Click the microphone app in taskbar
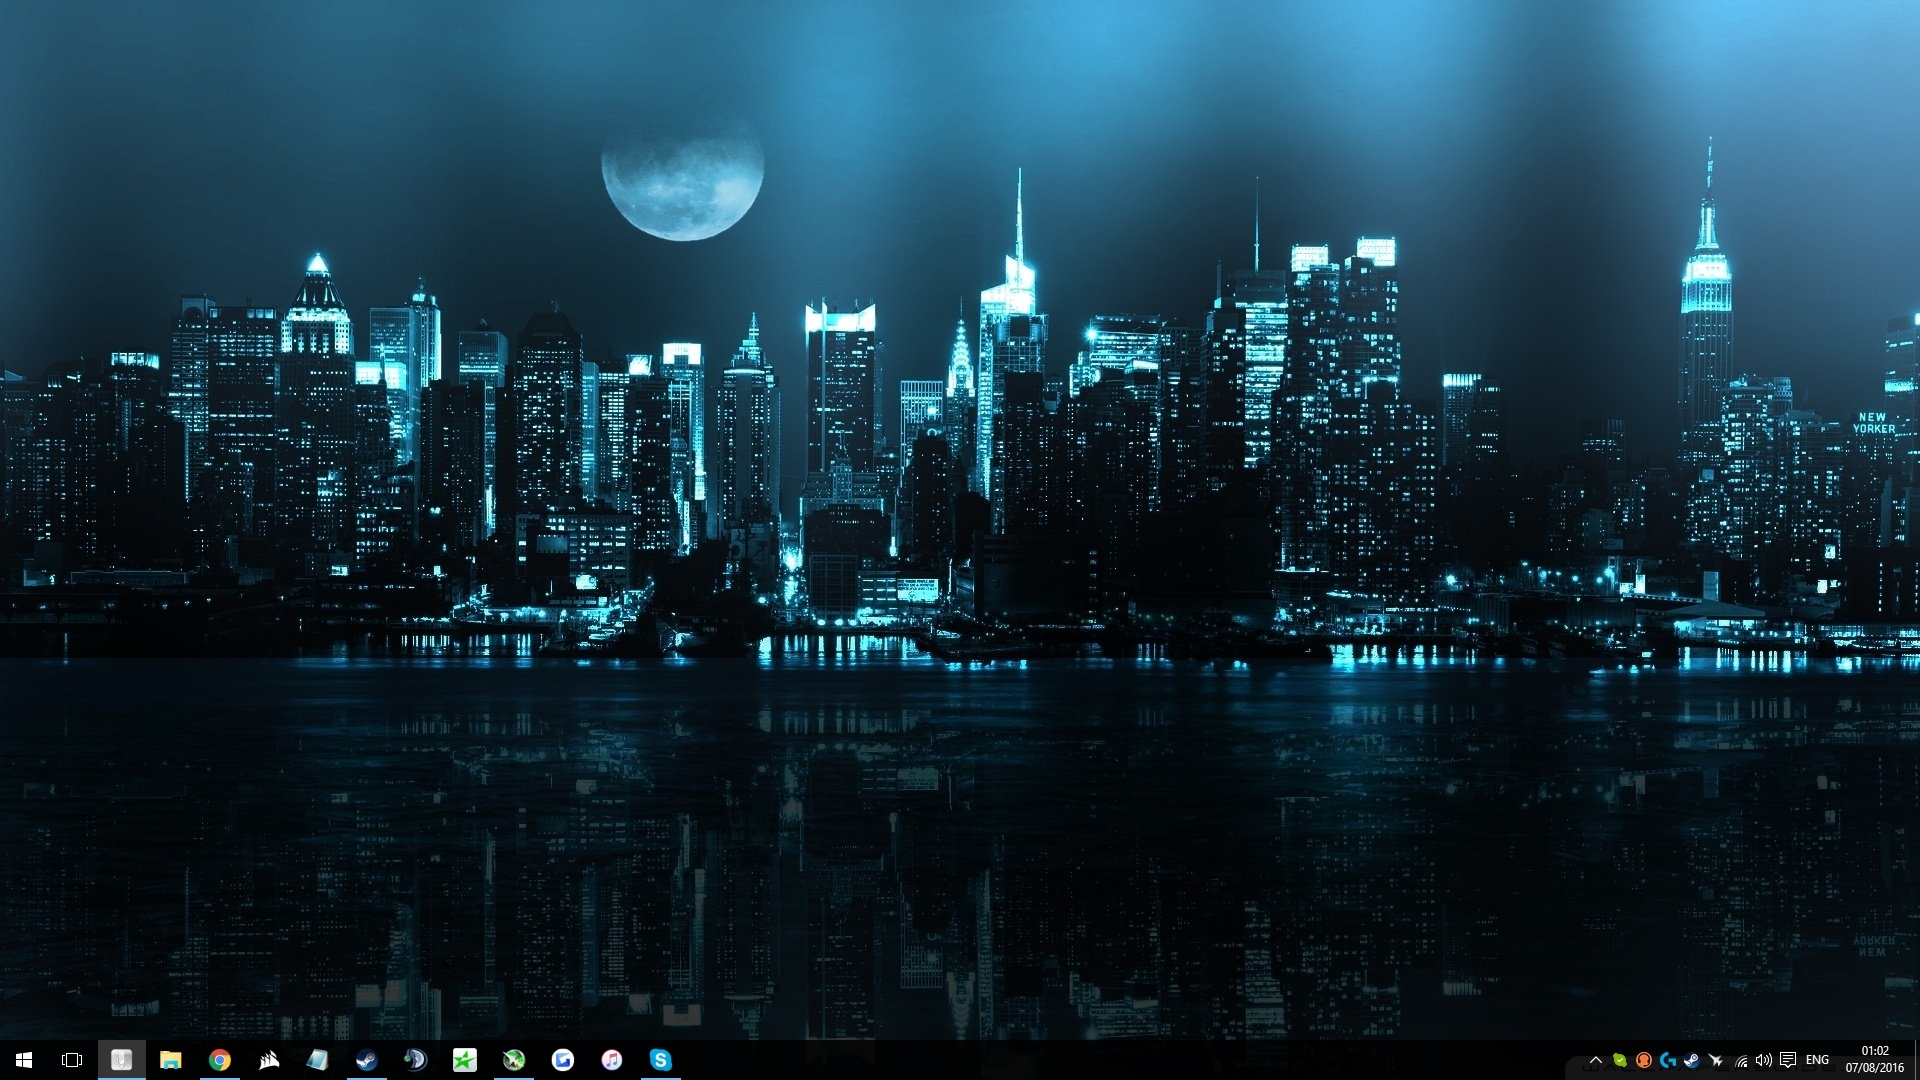The width and height of the screenshot is (1920, 1080). [x=121, y=1060]
